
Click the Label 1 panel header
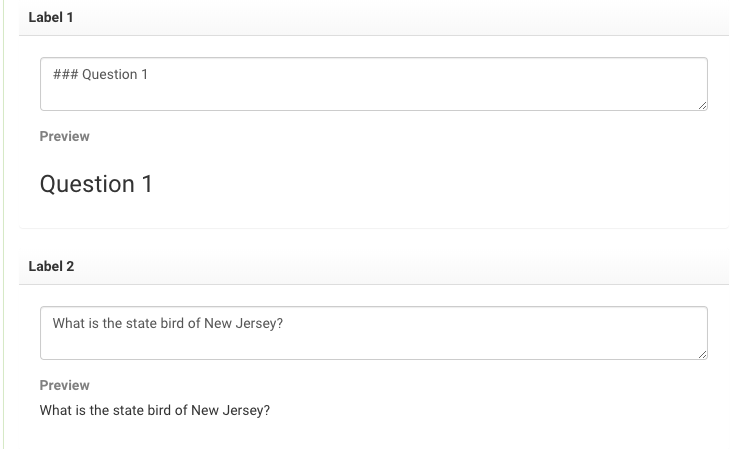(373, 18)
